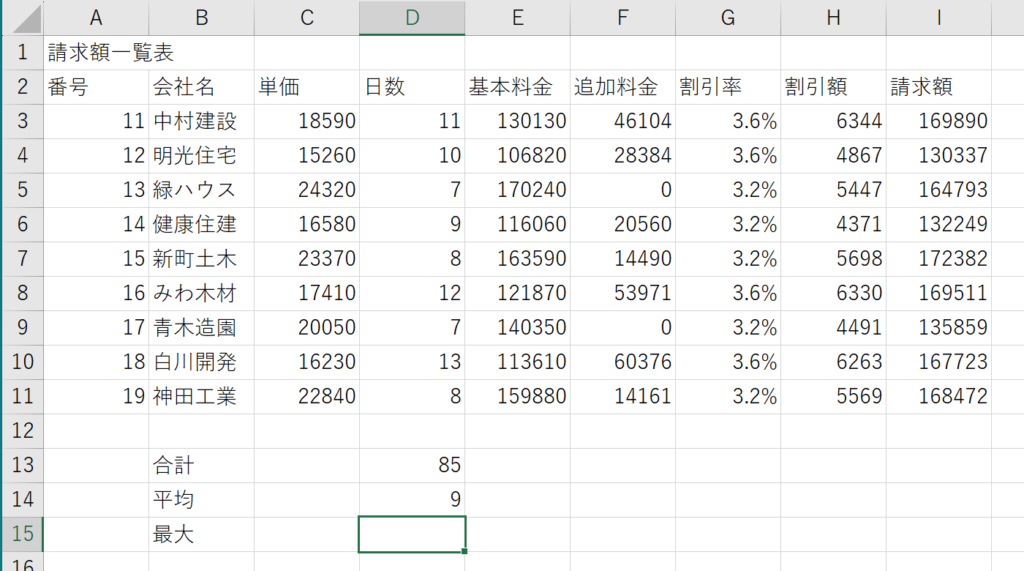Click the average days cell 9 in row 14
Image resolution: width=1024 pixels, height=571 pixels.
[412, 500]
